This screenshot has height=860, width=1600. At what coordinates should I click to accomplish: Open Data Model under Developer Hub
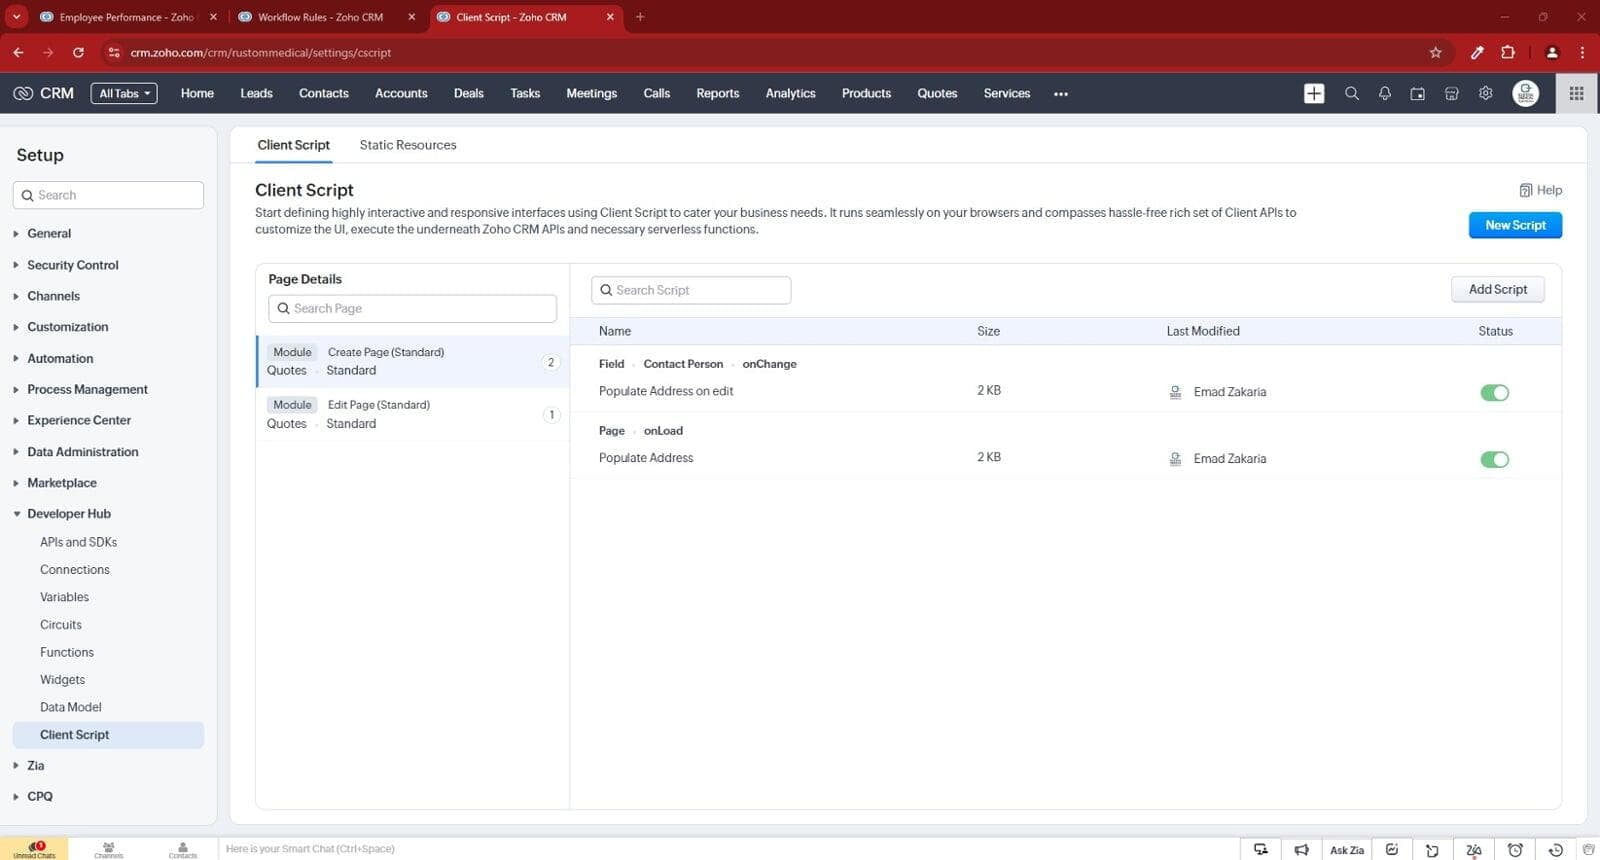tap(71, 707)
